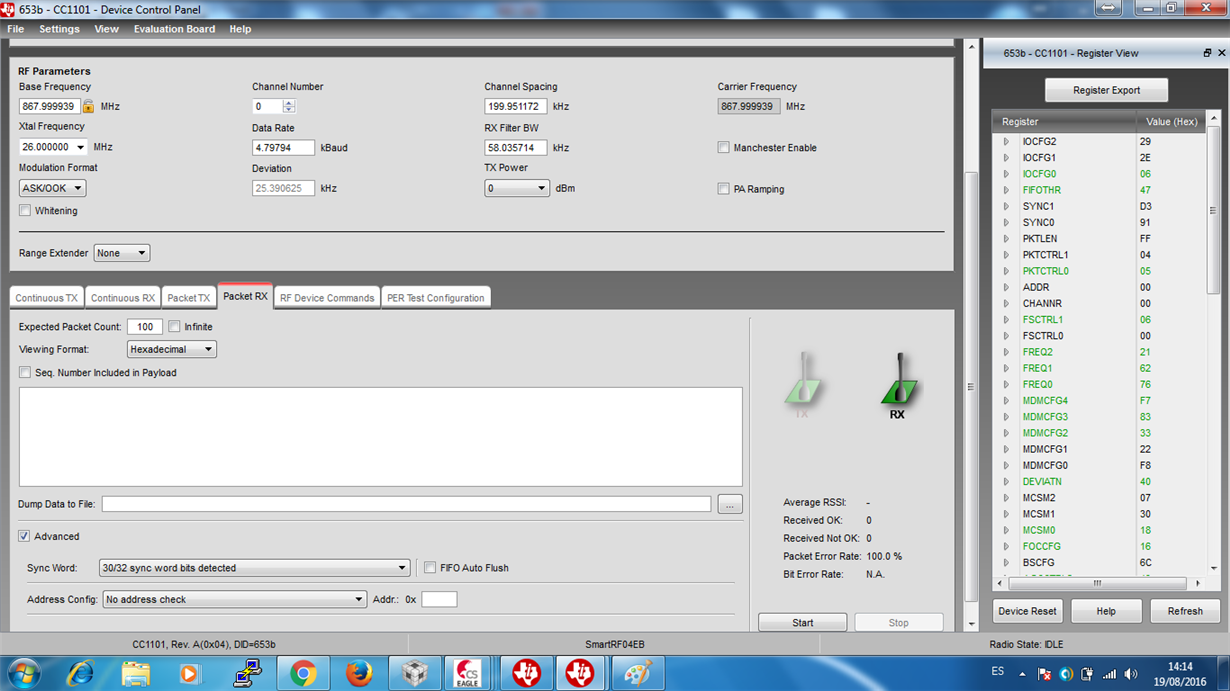Open Google Chrome from the taskbar
This screenshot has width=1230, height=691.
coord(303,674)
